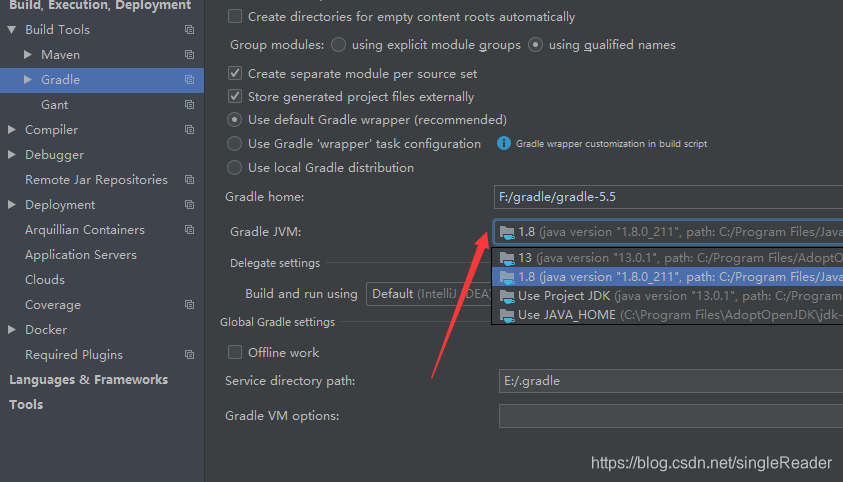This screenshot has width=843, height=482.
Task: Select Use default Gradle wrapper option
Action: click(234, 119)
